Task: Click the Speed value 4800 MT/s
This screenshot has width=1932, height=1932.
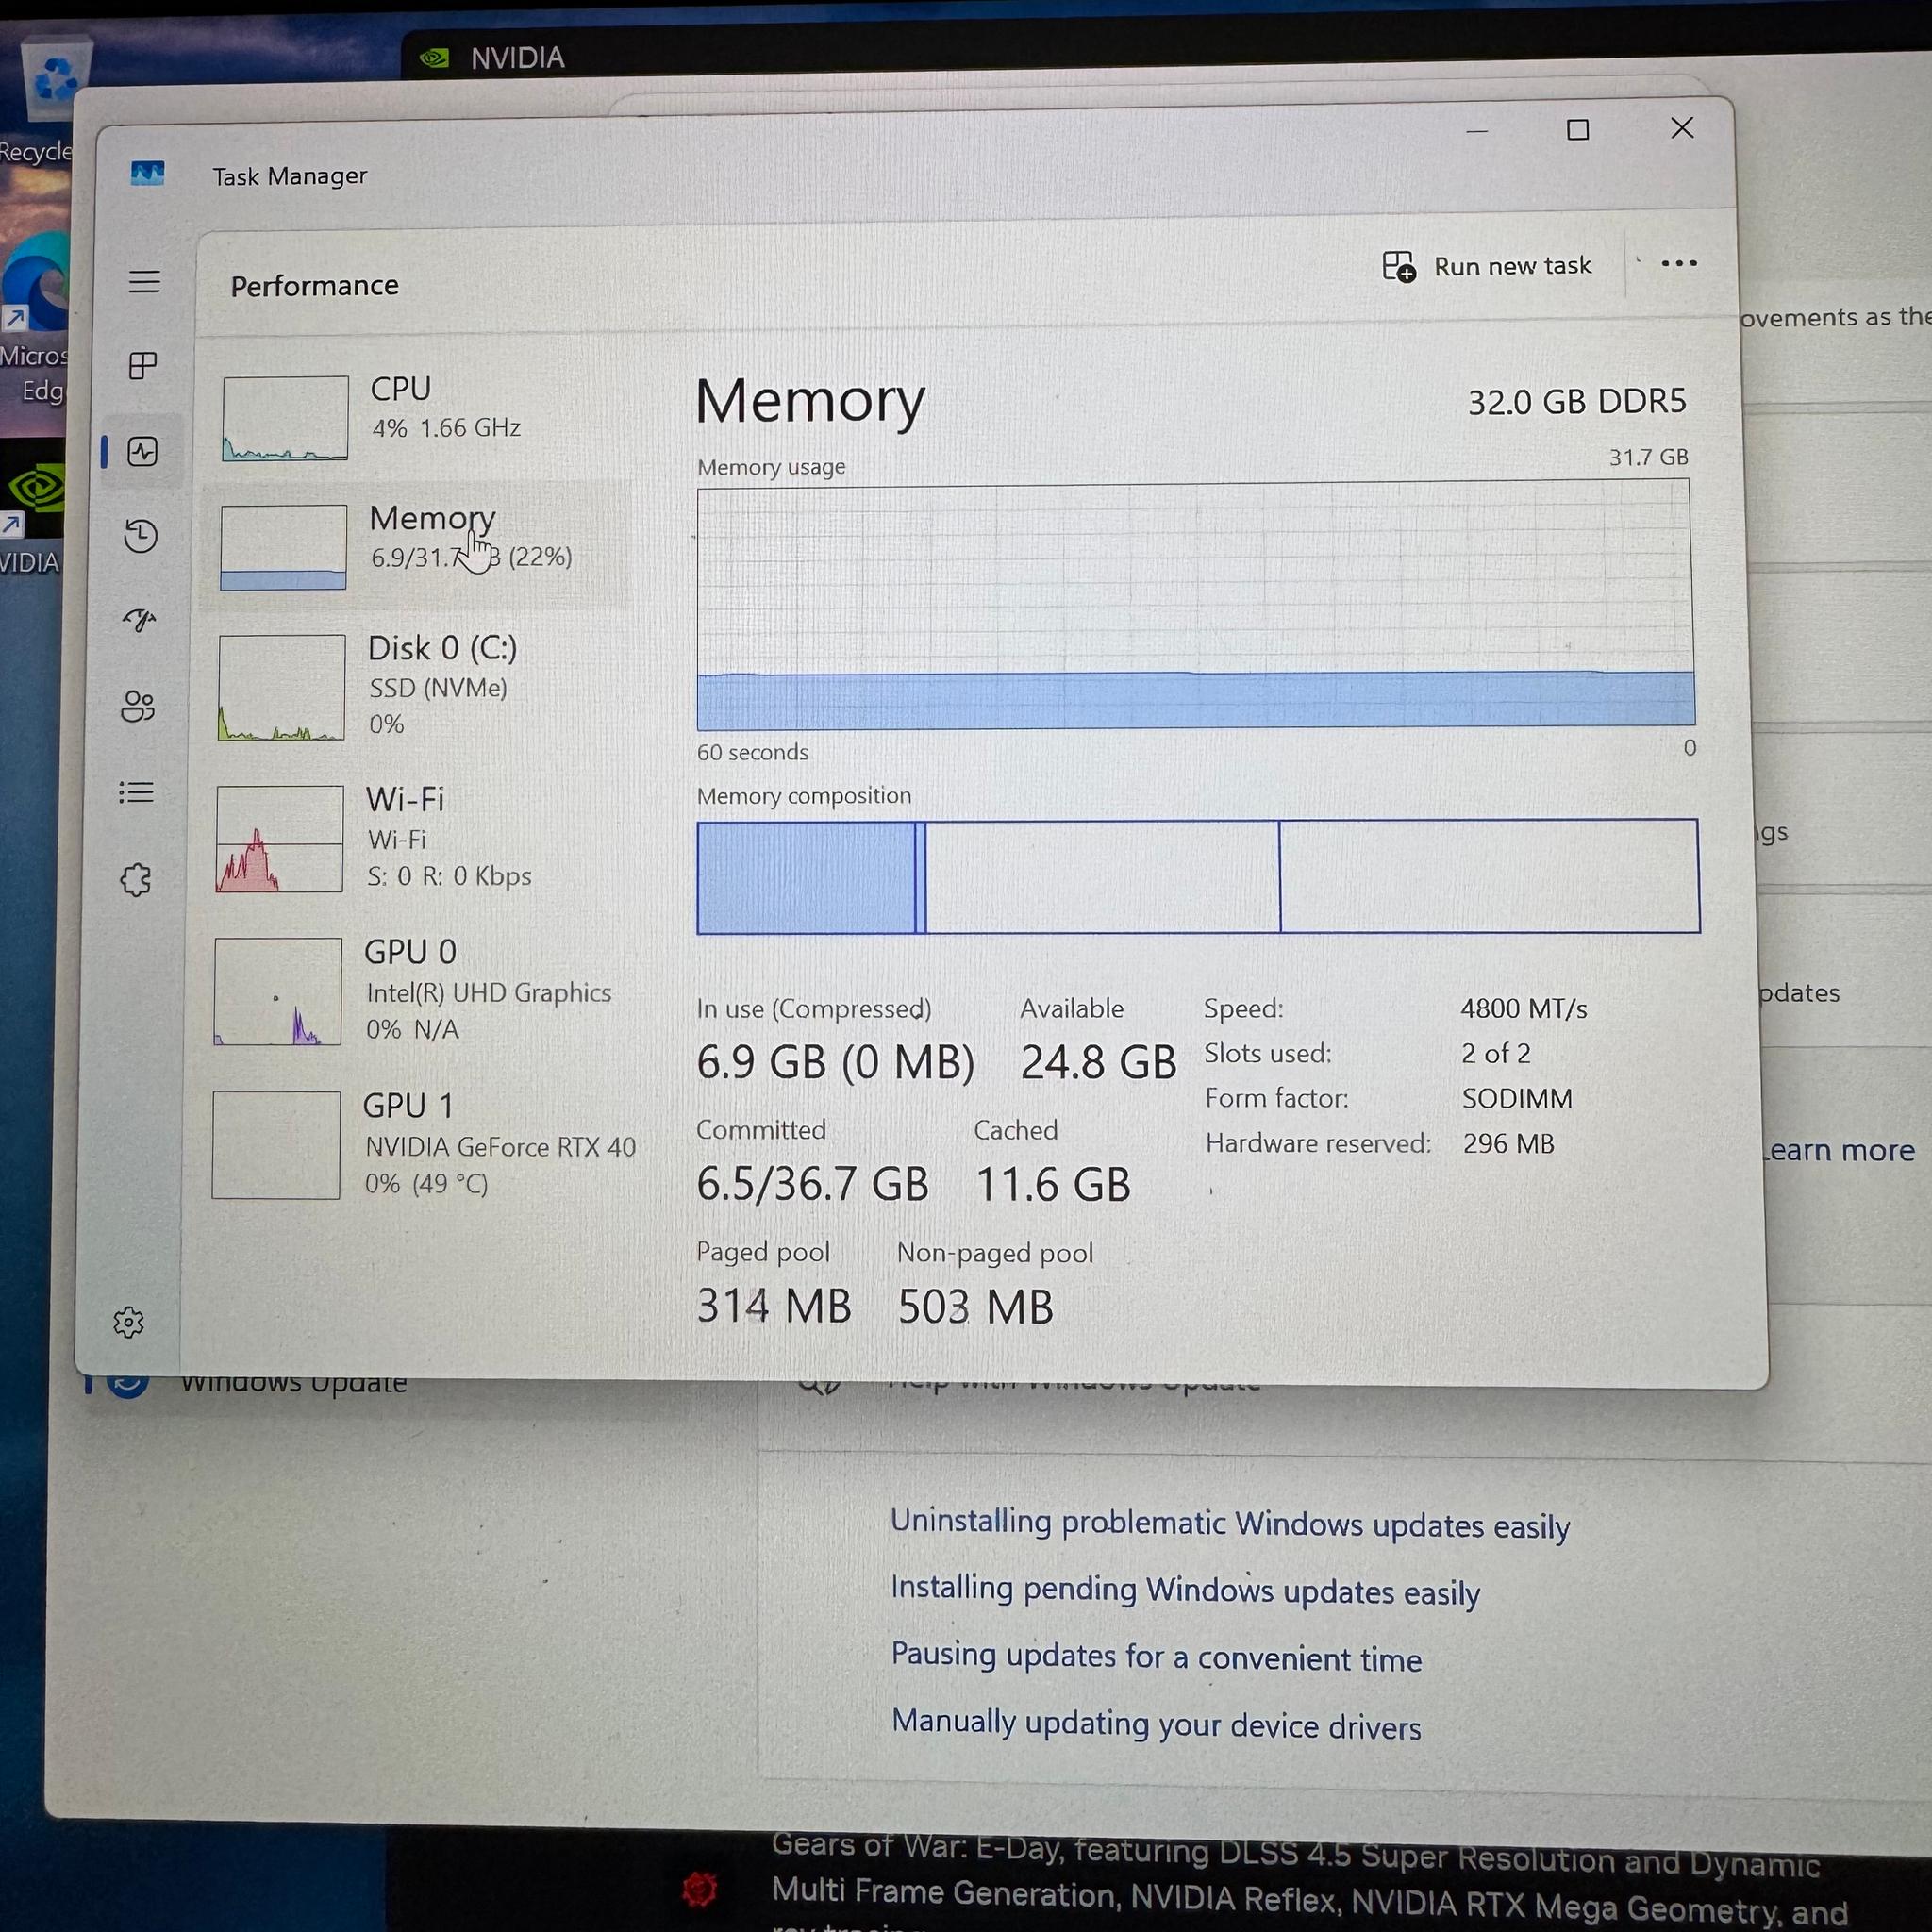Action: tap(1524, 1009)
